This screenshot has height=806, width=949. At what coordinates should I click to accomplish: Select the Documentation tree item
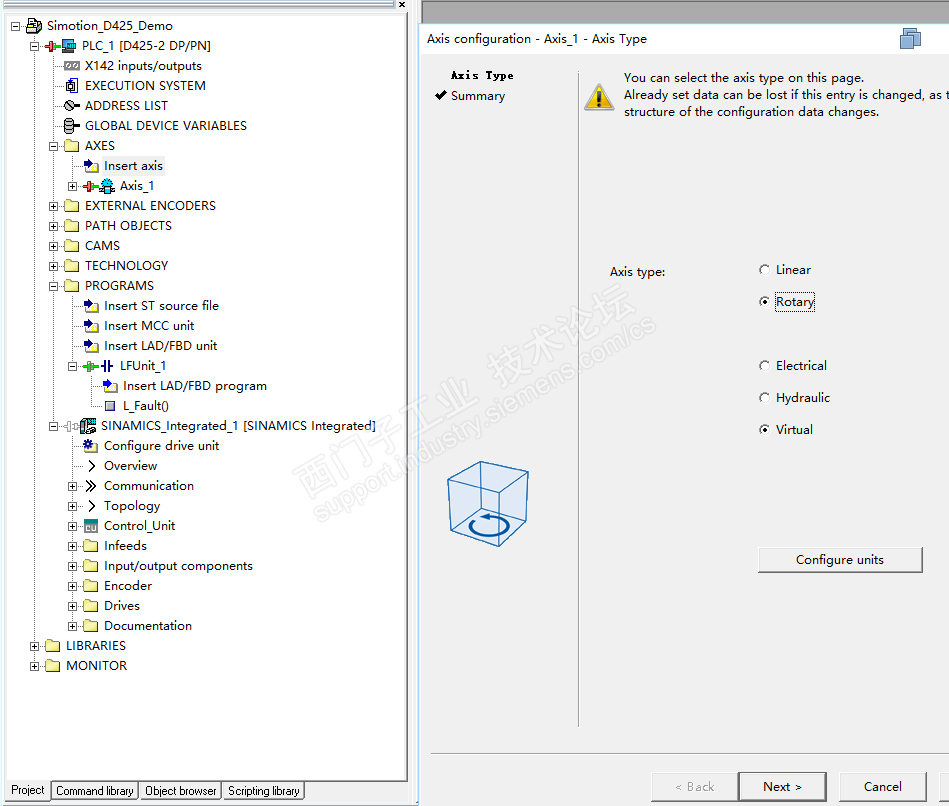[x=148, y=626]
